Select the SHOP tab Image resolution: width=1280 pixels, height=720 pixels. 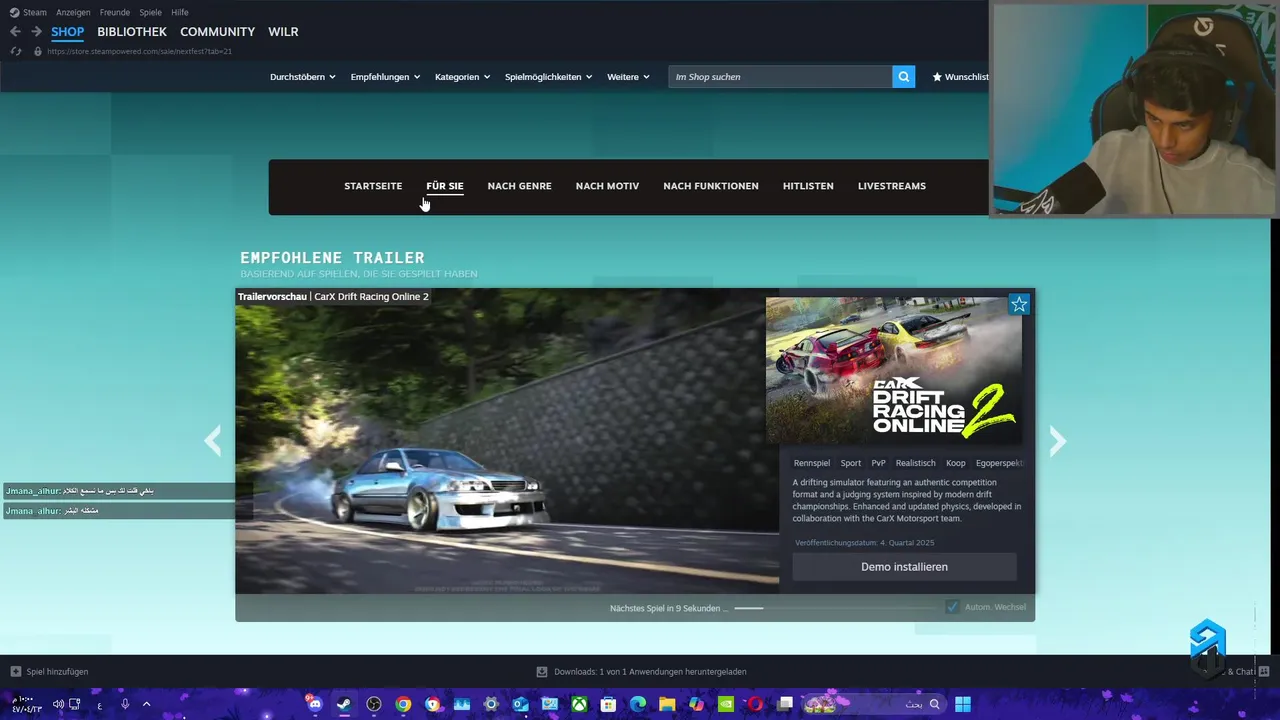pos(68,32)
